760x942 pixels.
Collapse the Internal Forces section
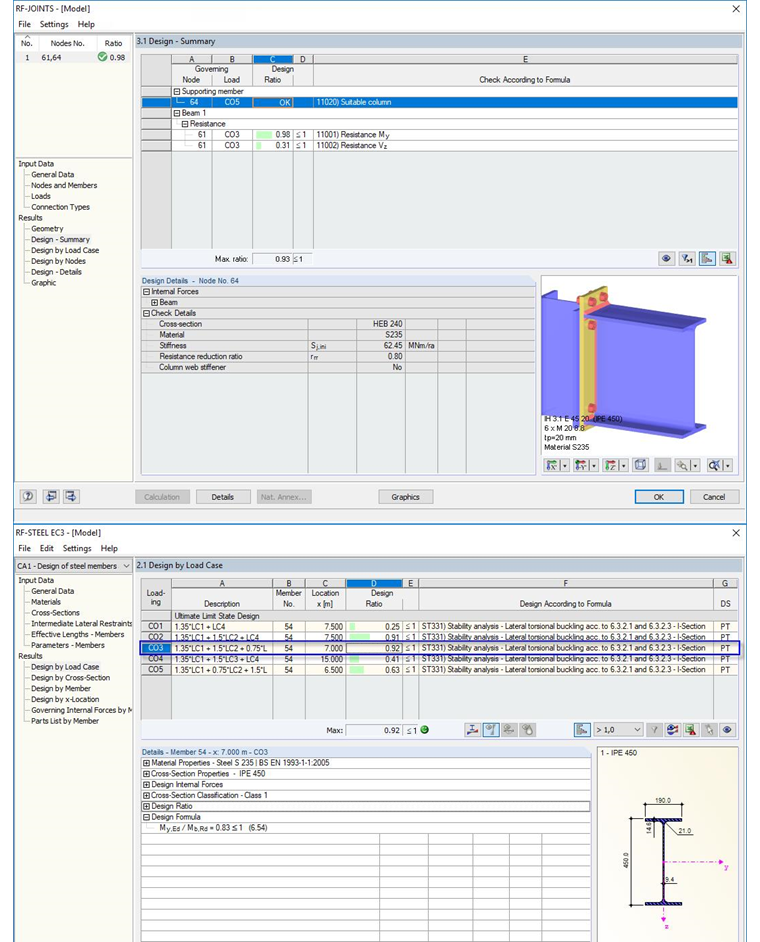pyautogui.click(x=146, y=291)
